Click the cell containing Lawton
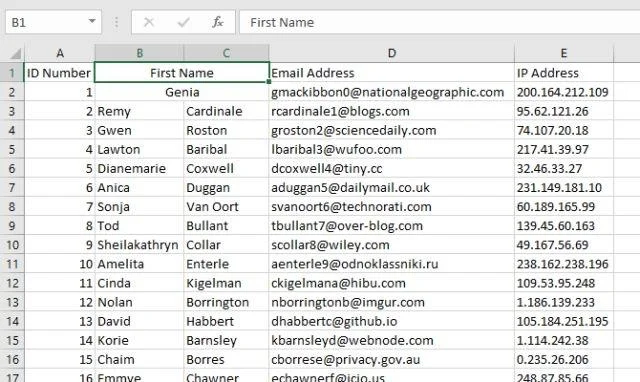Screen dimensions: 640x382 click(x=139, y=149)
